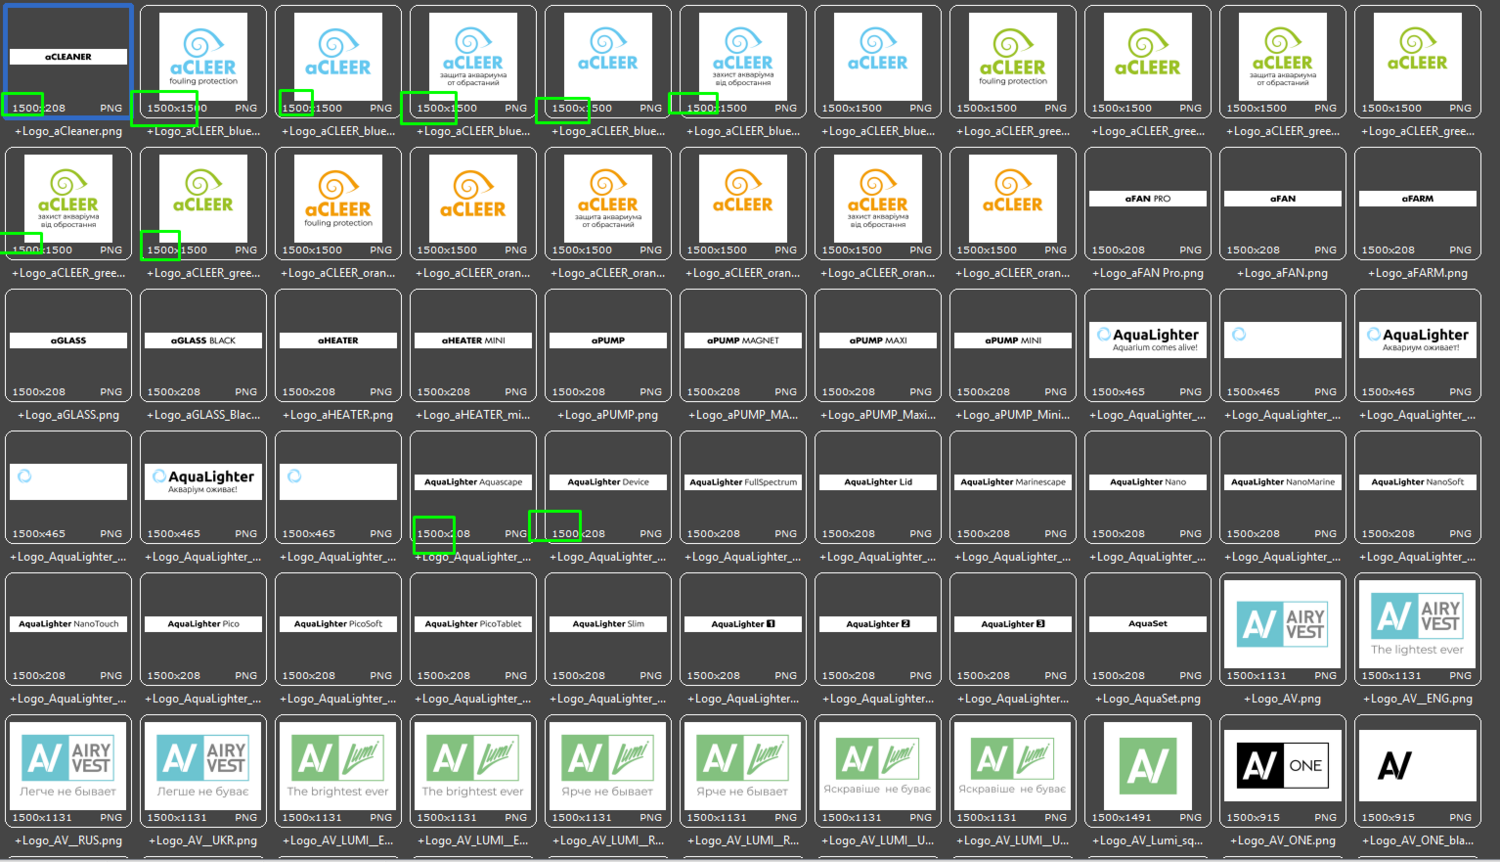Select the AquaSet logo thumbnail

[x=1147, y=629]
